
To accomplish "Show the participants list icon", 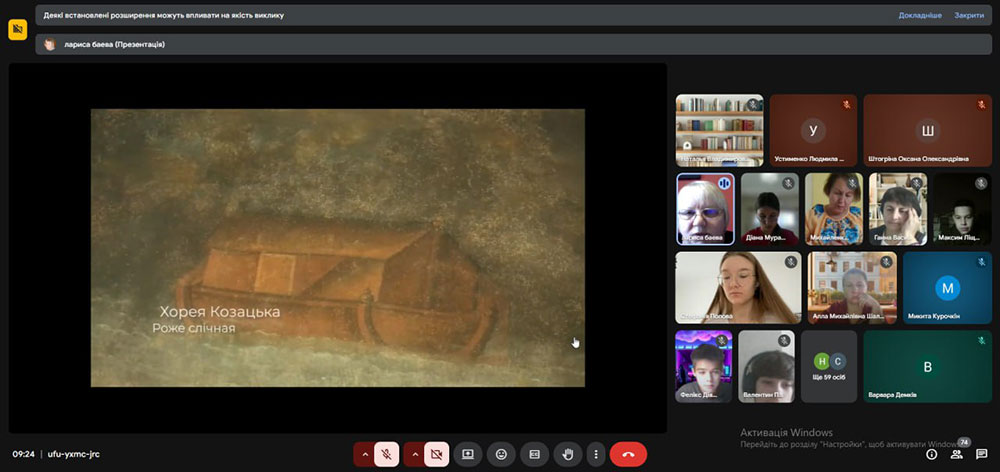I will 956,454.
